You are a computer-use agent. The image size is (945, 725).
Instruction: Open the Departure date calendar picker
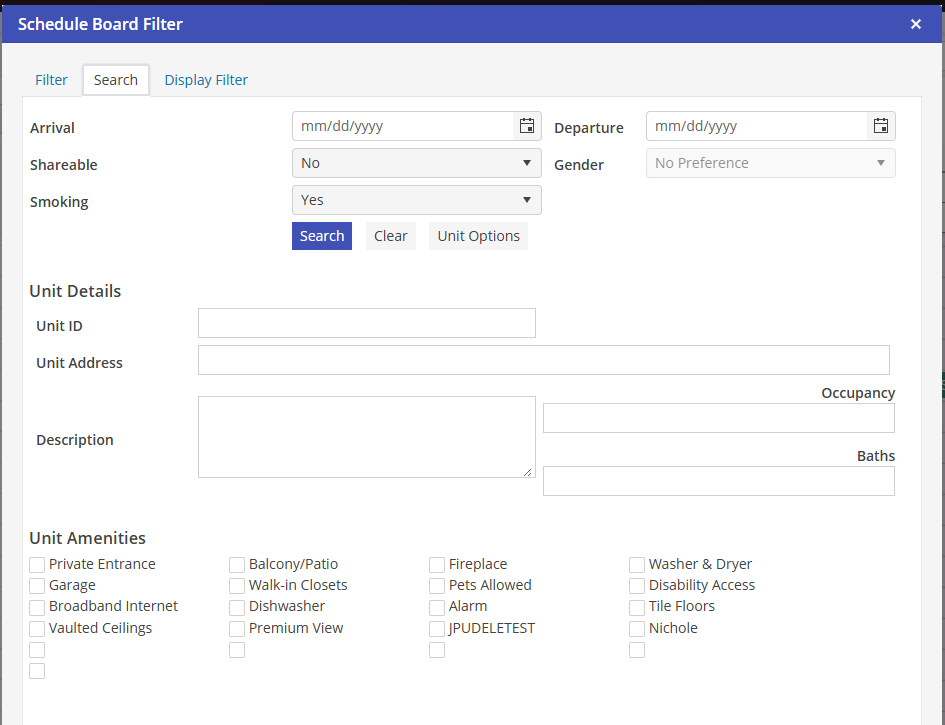click(880, 126)
